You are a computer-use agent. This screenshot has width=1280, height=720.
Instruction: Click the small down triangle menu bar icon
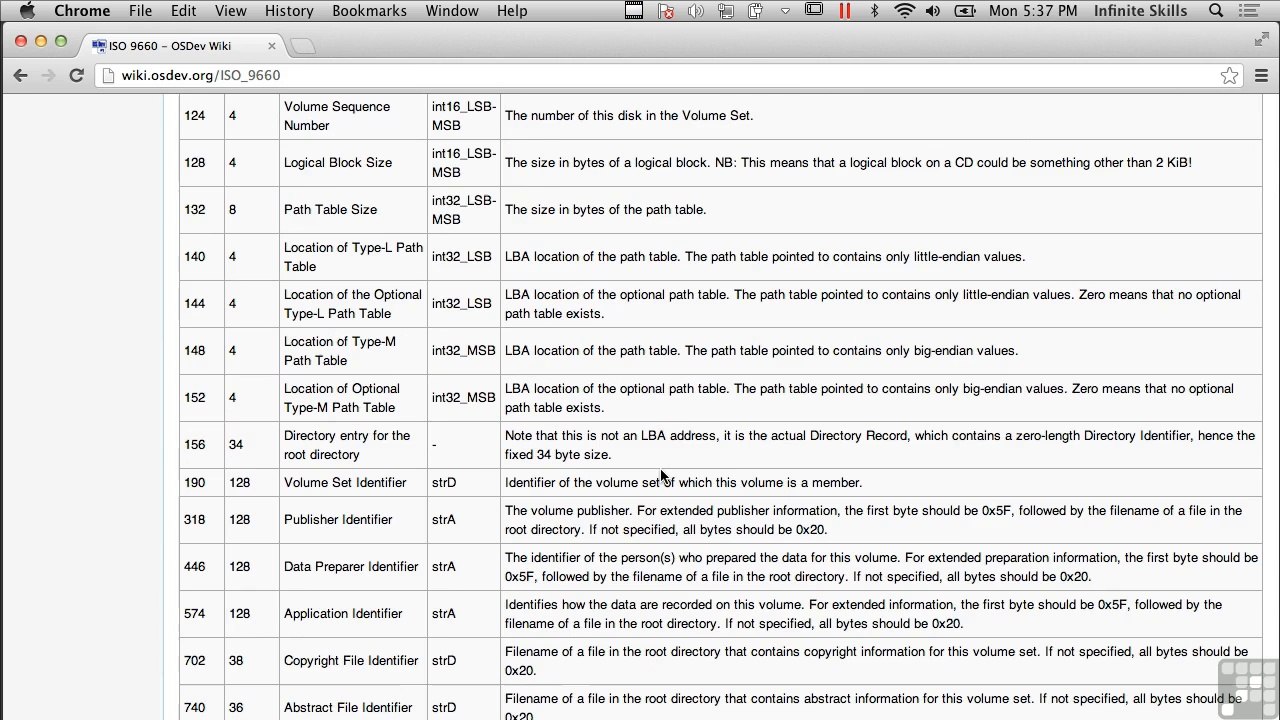pyautogui.click(x=785, y=11)
